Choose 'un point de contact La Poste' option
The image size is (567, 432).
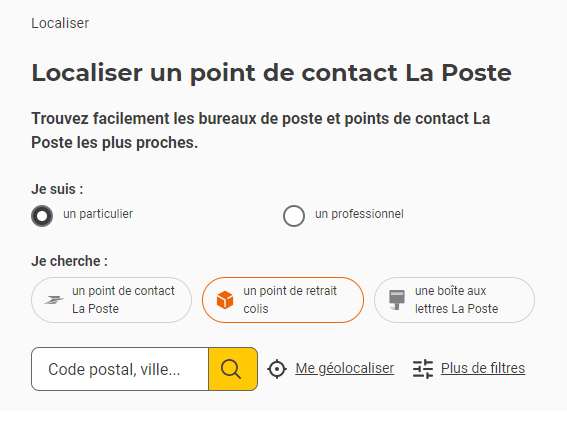[x=111, y=300]
